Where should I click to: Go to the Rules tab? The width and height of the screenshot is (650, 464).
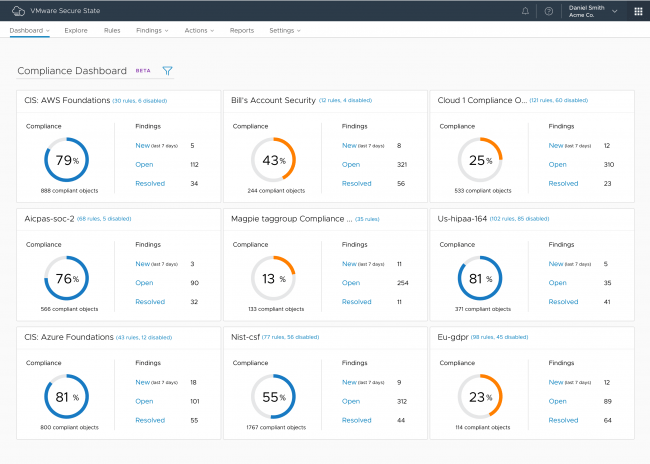112,30
